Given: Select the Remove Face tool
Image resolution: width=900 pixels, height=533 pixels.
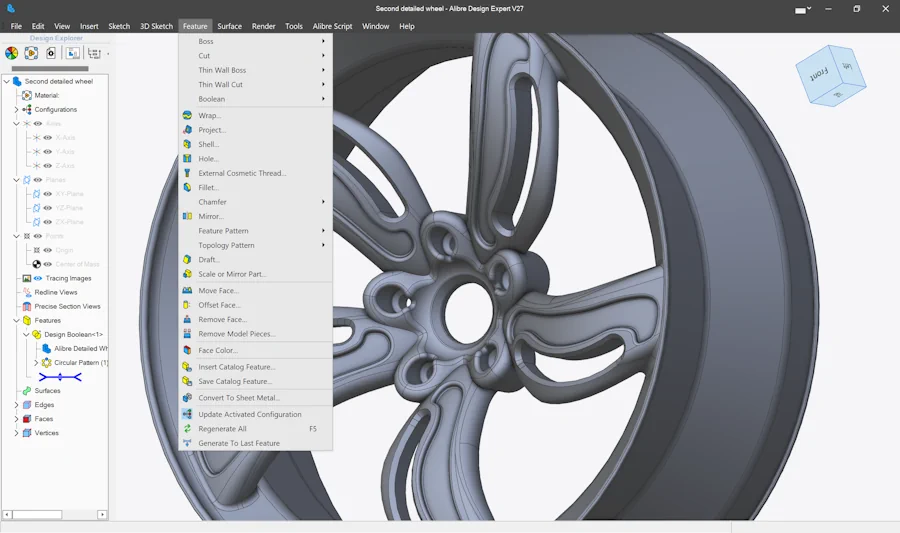Looking at the screenshot, I should click(255, 319).
